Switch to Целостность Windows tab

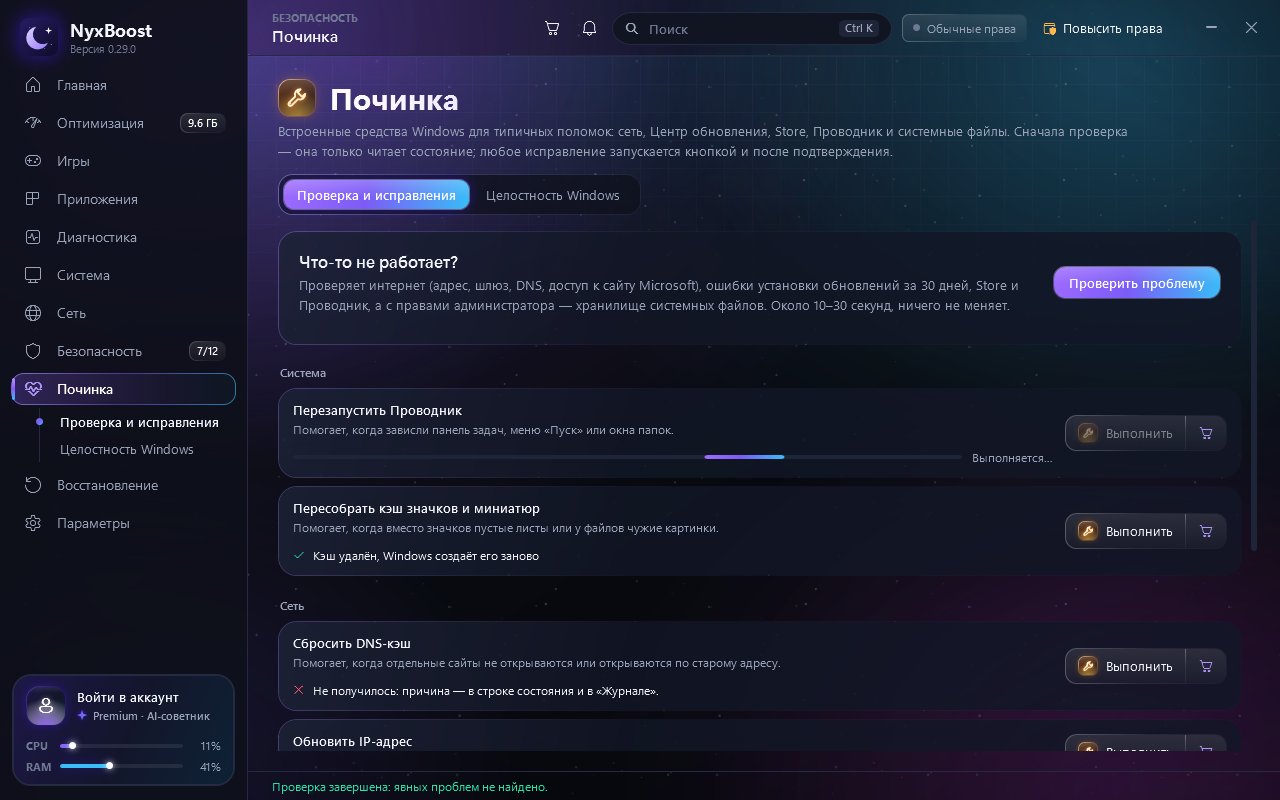[553, 195]
